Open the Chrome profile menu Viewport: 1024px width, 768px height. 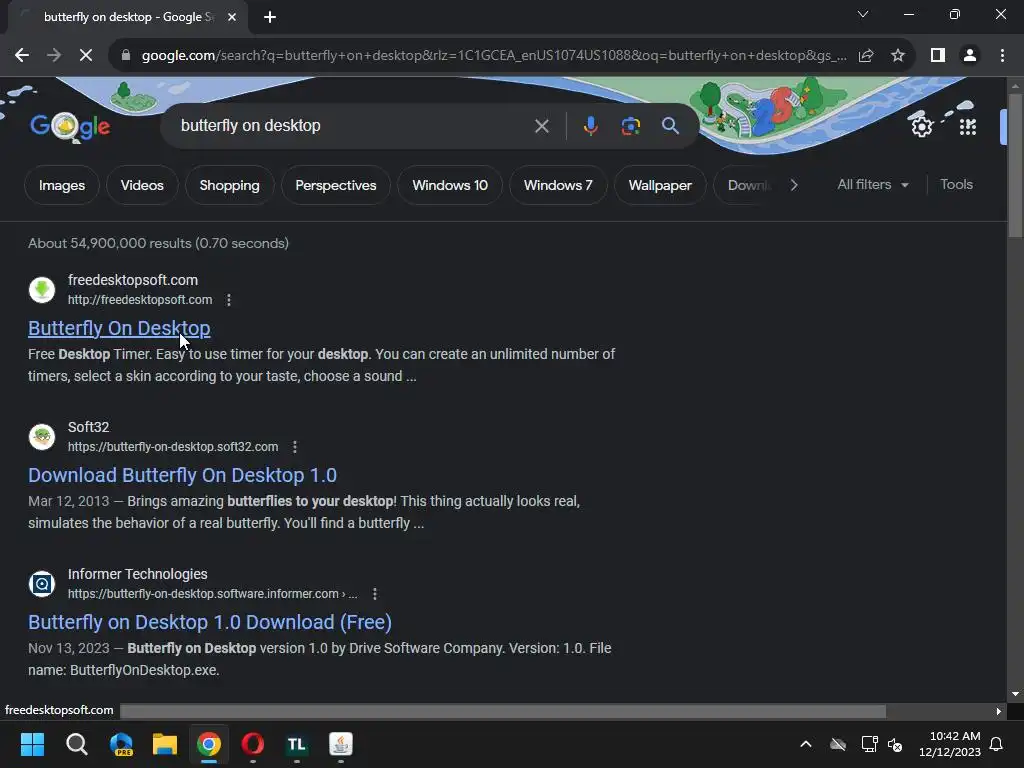coord(970,56)
